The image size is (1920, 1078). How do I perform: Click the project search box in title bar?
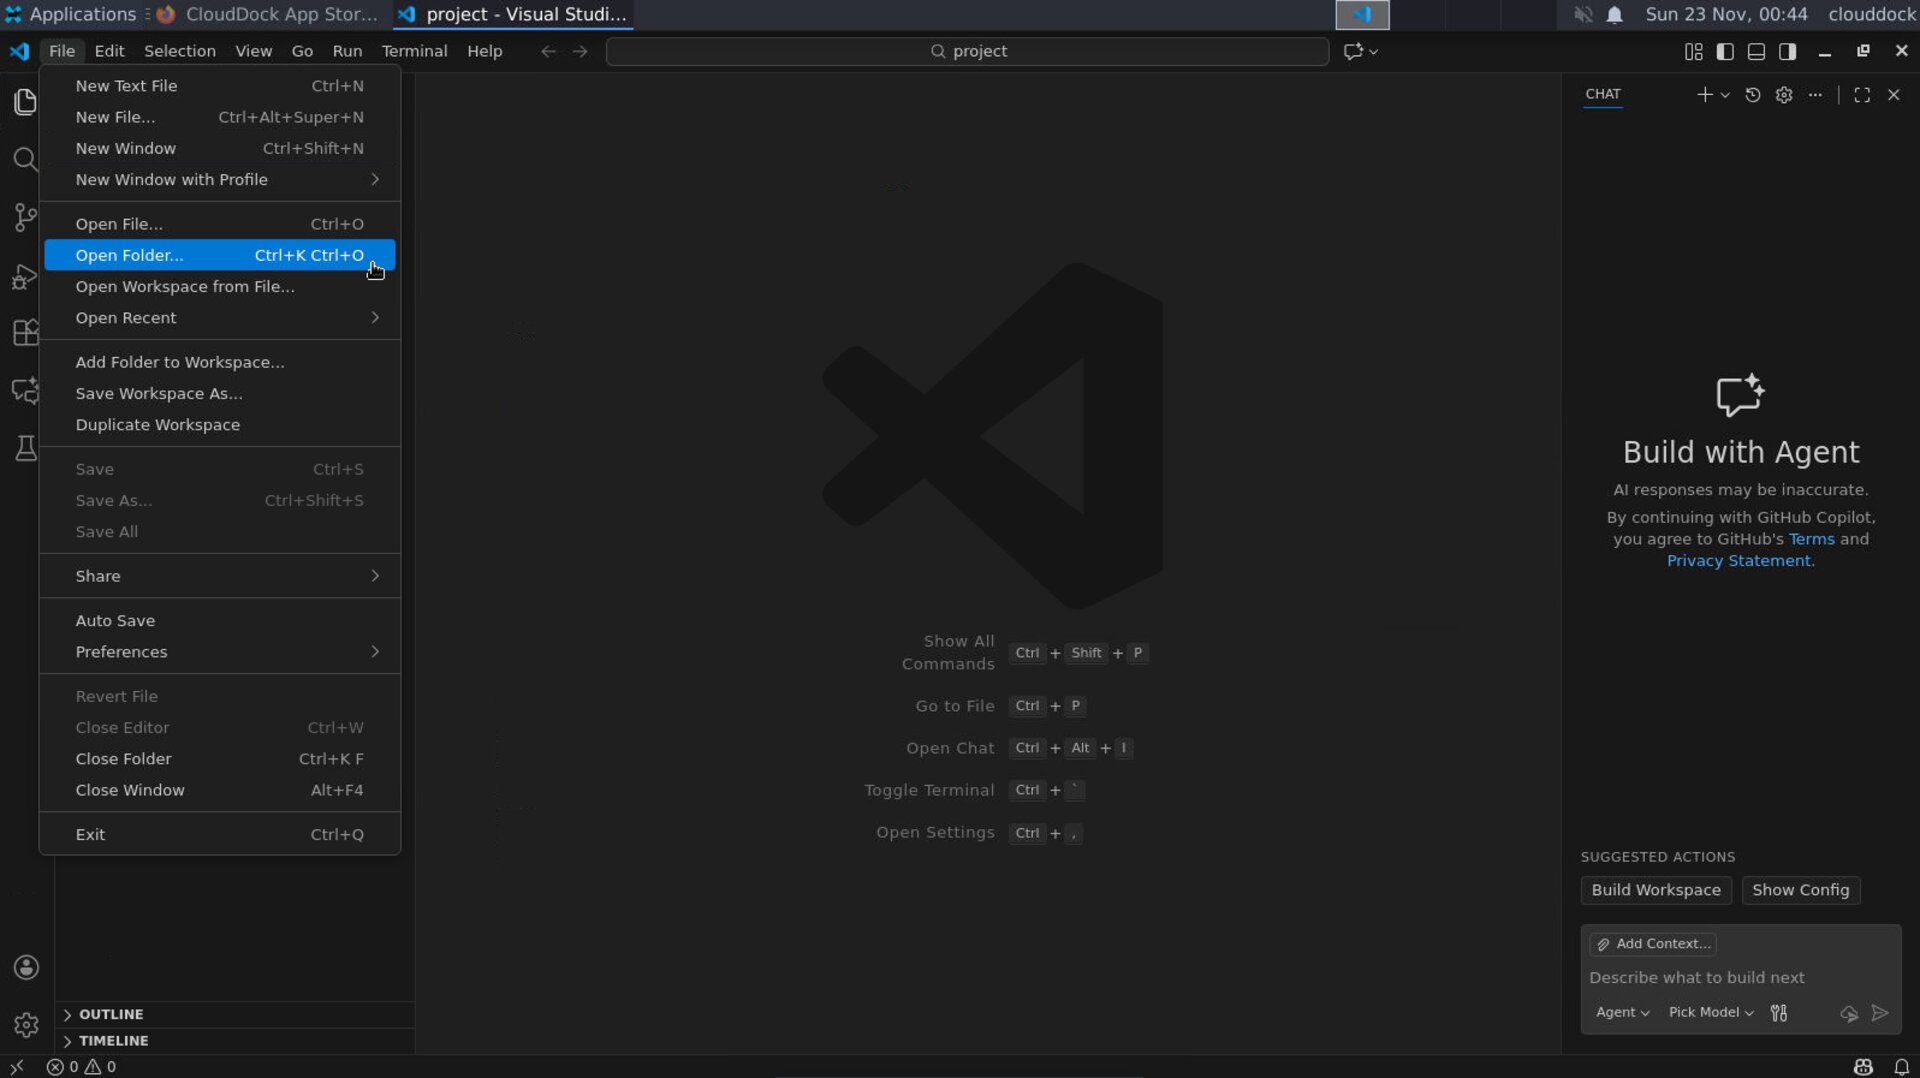point(965,51)
